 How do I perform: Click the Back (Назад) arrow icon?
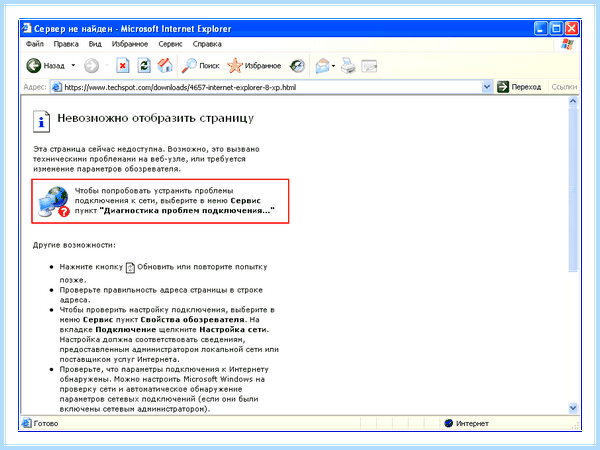pos(34,65)
